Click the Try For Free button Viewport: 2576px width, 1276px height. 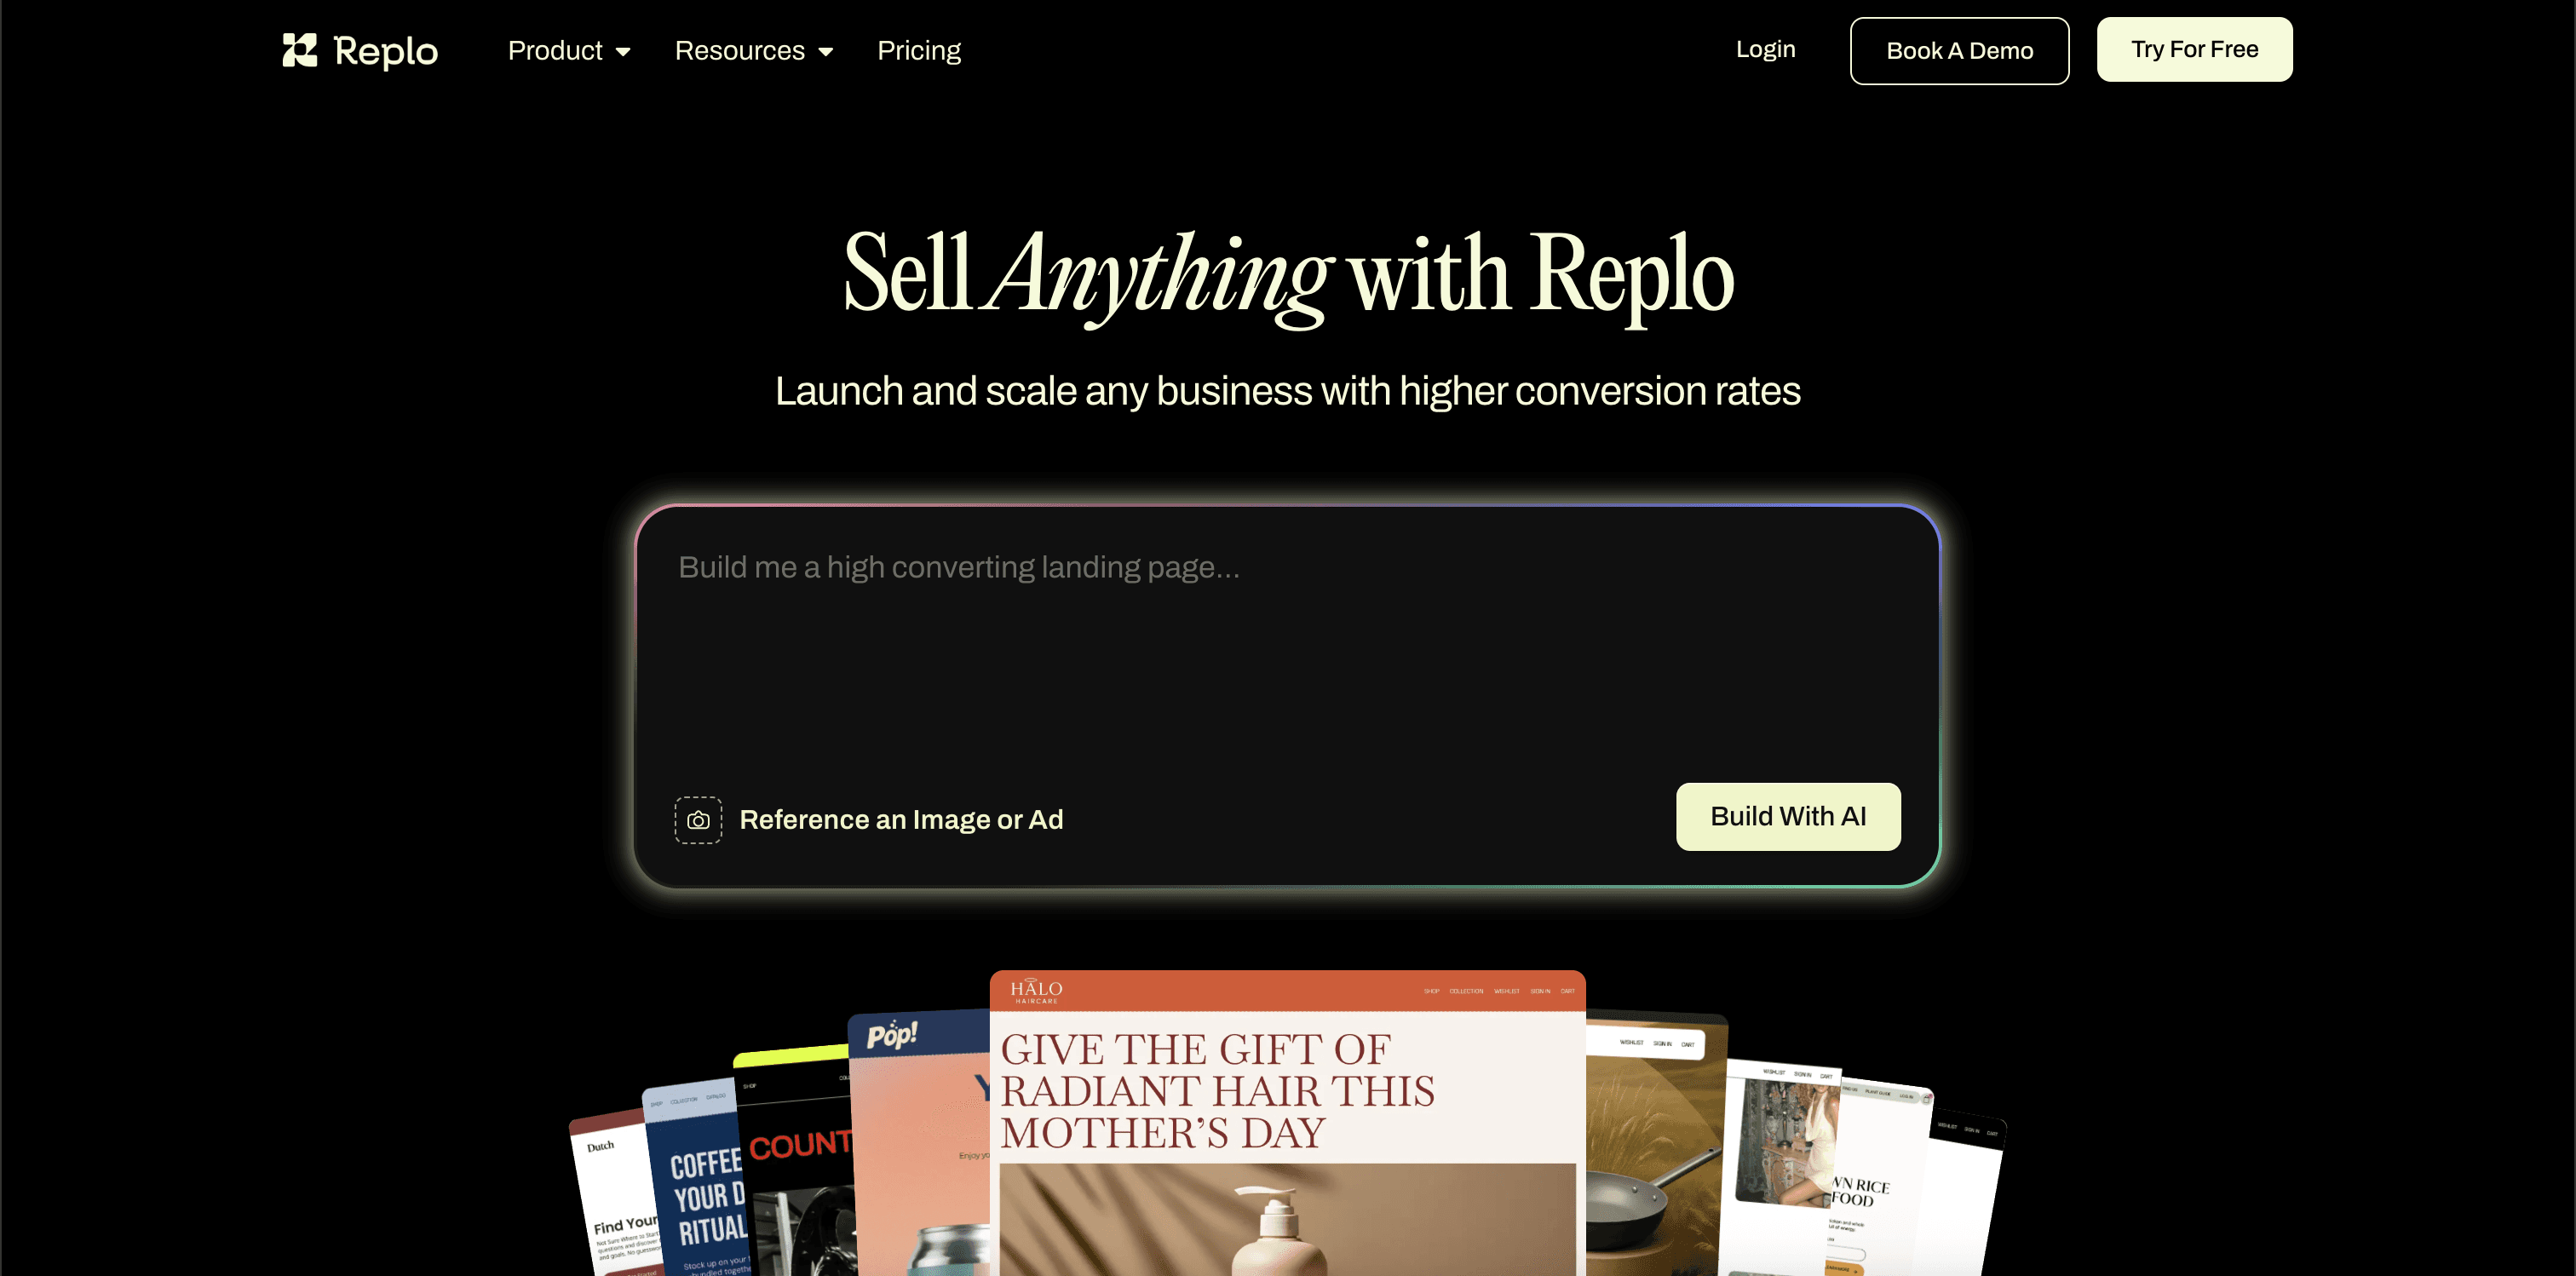pyautogui.click(x=2194, y=49)
